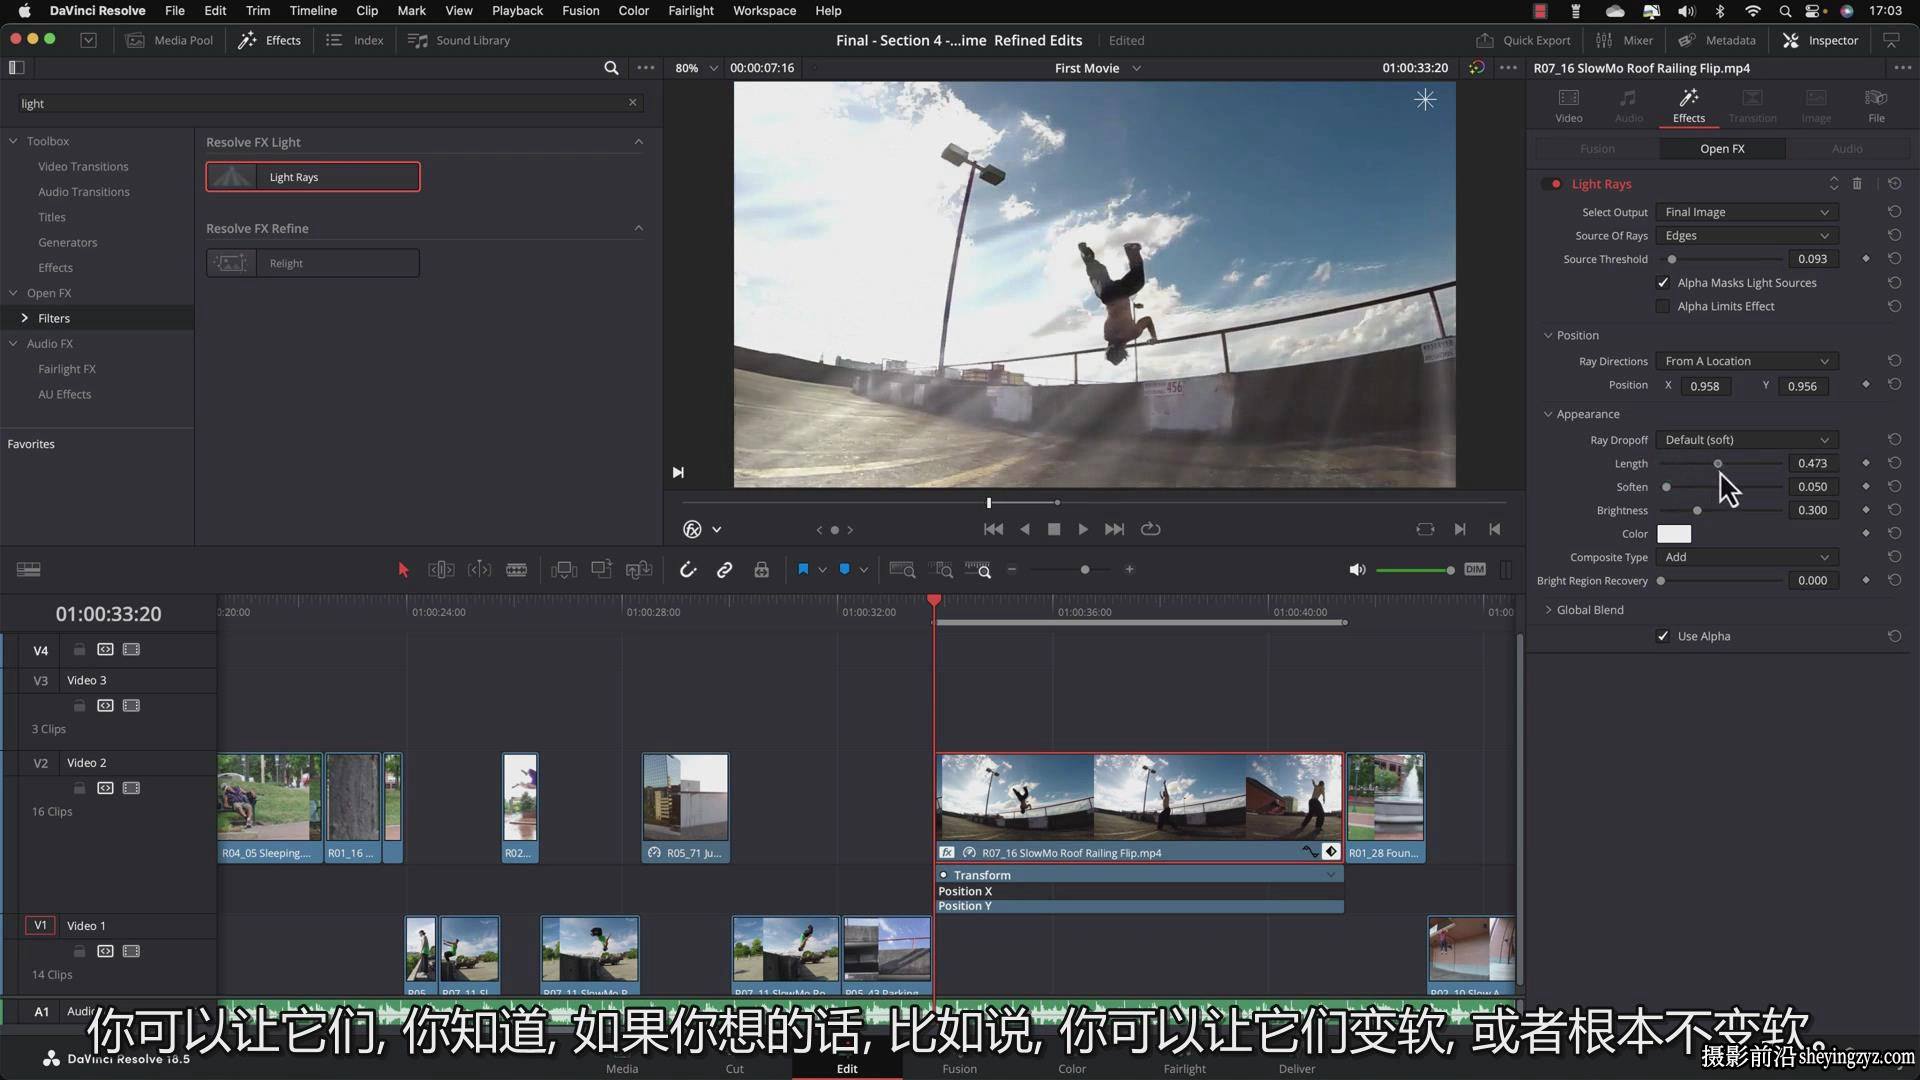Expand the Filters tree item
The image size is (1920, 1080).
coord(25,318)
